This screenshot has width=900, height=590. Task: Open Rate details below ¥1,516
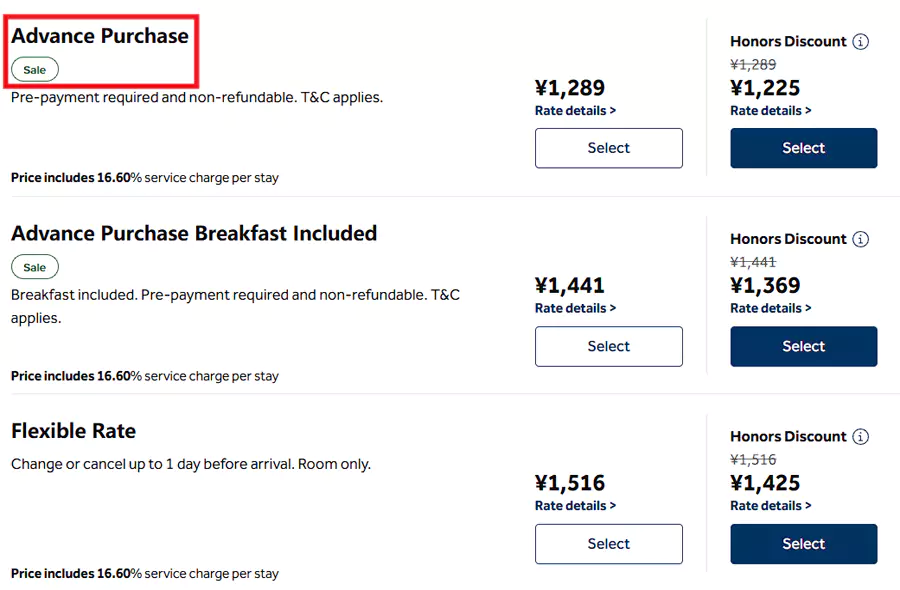[575, 506]
